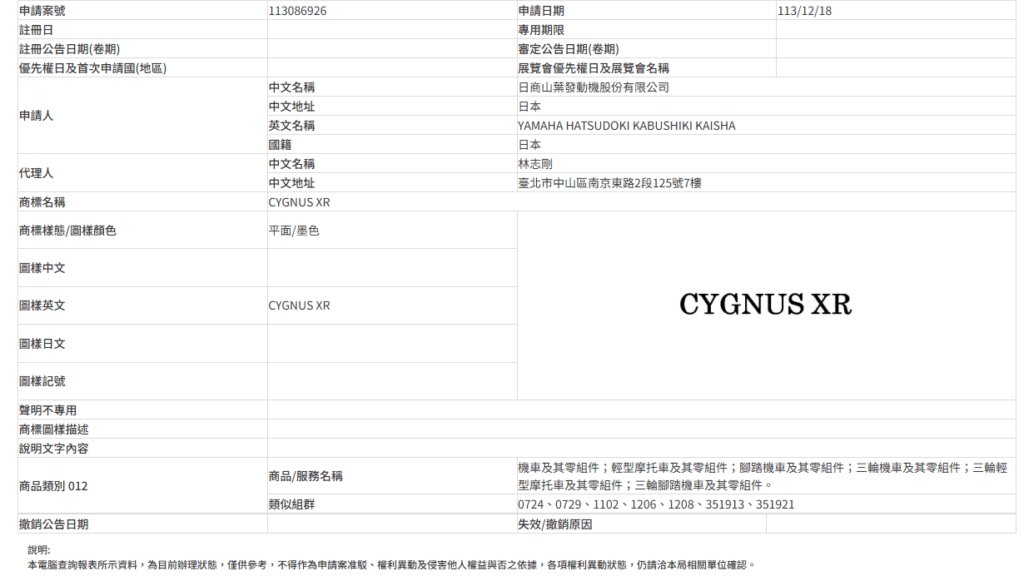Select disclaimer text starting 本電腦查詢報表
This screenshot has height=576, width=1024.
pos(391,564)
